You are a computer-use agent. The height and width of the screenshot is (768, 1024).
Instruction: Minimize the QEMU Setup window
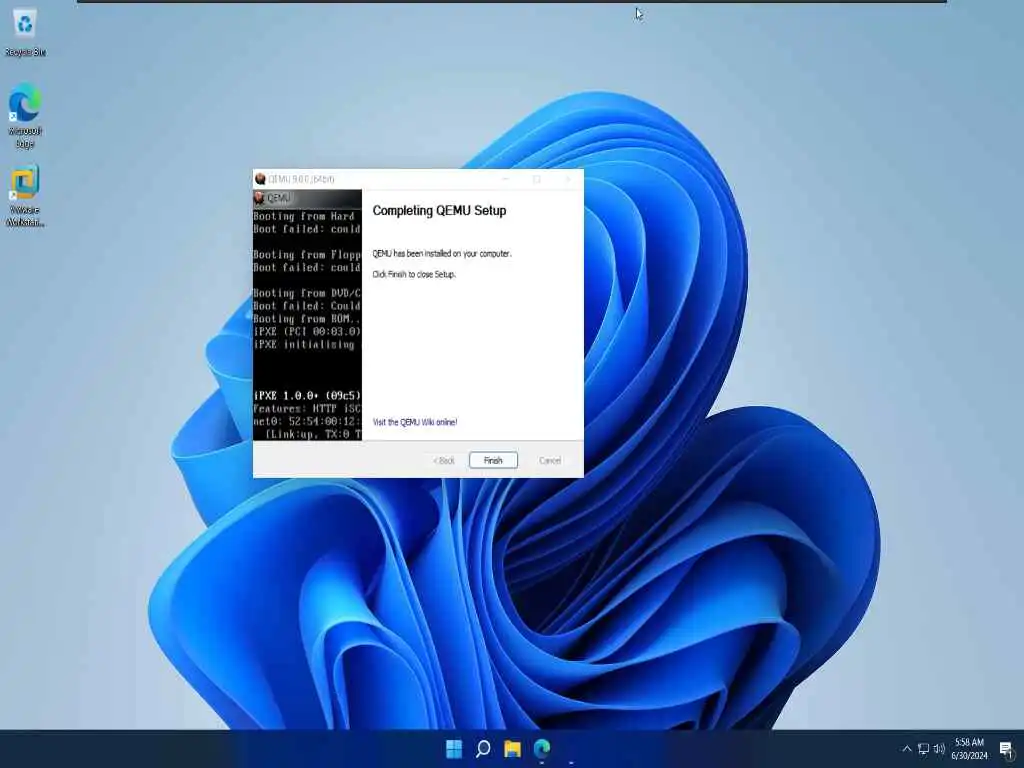[505, 179]
